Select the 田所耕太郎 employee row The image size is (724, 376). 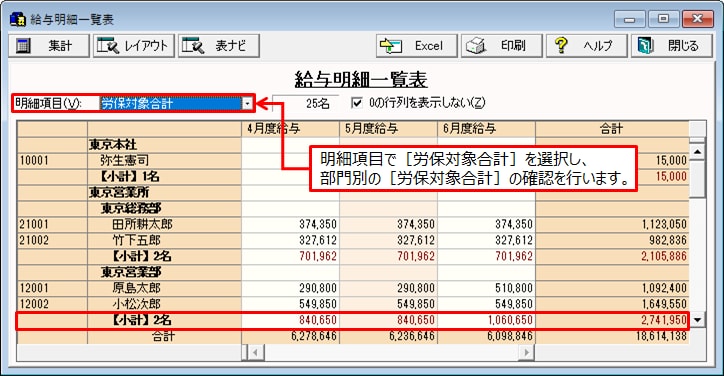pyautogui.click(x=353, y=224)
